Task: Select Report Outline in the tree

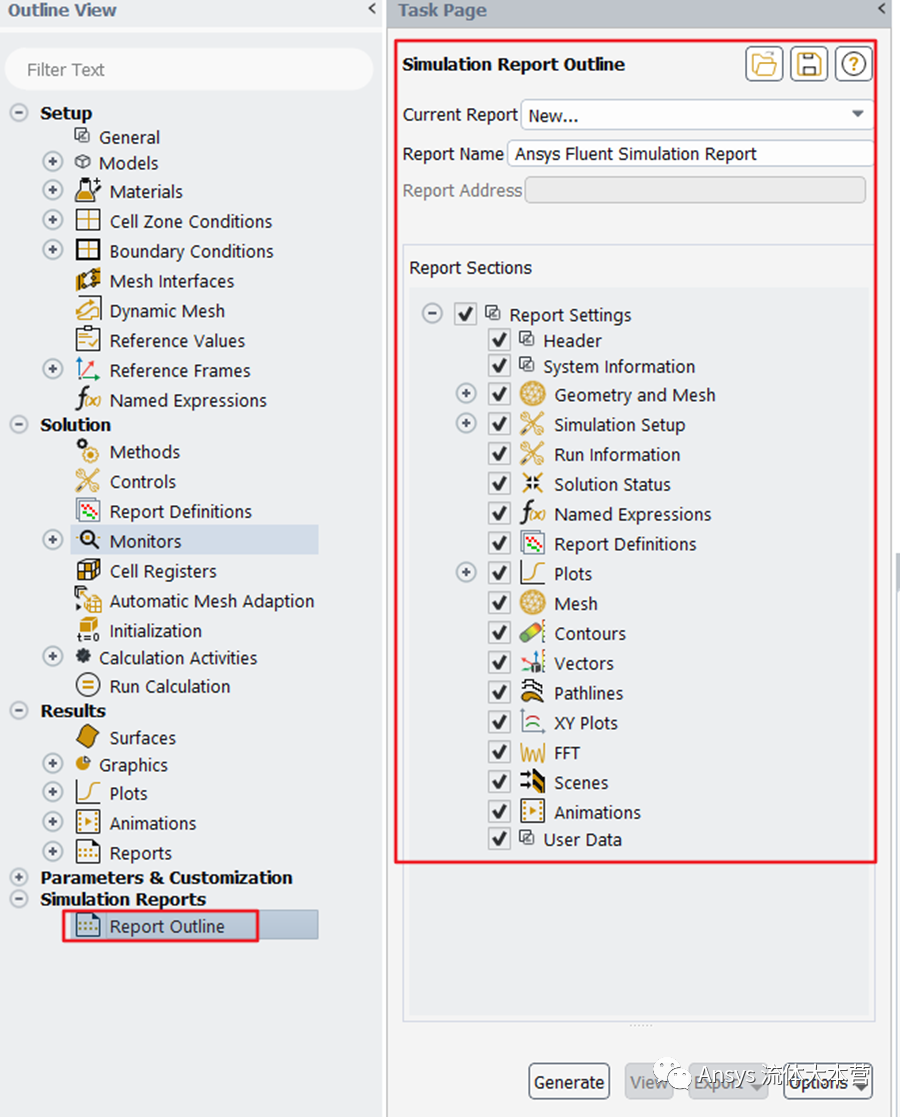Action: pyautogui.click(x=166, y=926)
